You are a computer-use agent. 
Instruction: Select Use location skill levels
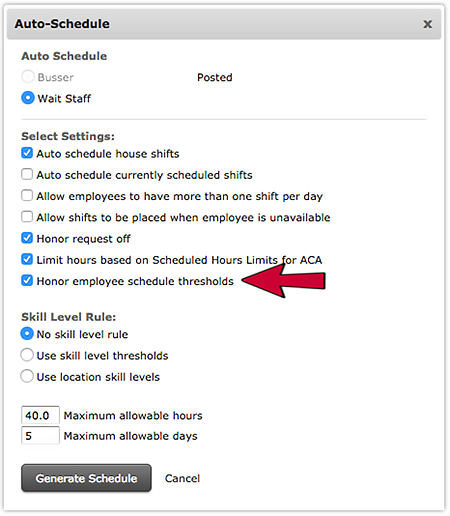click(x=27, y=376)
